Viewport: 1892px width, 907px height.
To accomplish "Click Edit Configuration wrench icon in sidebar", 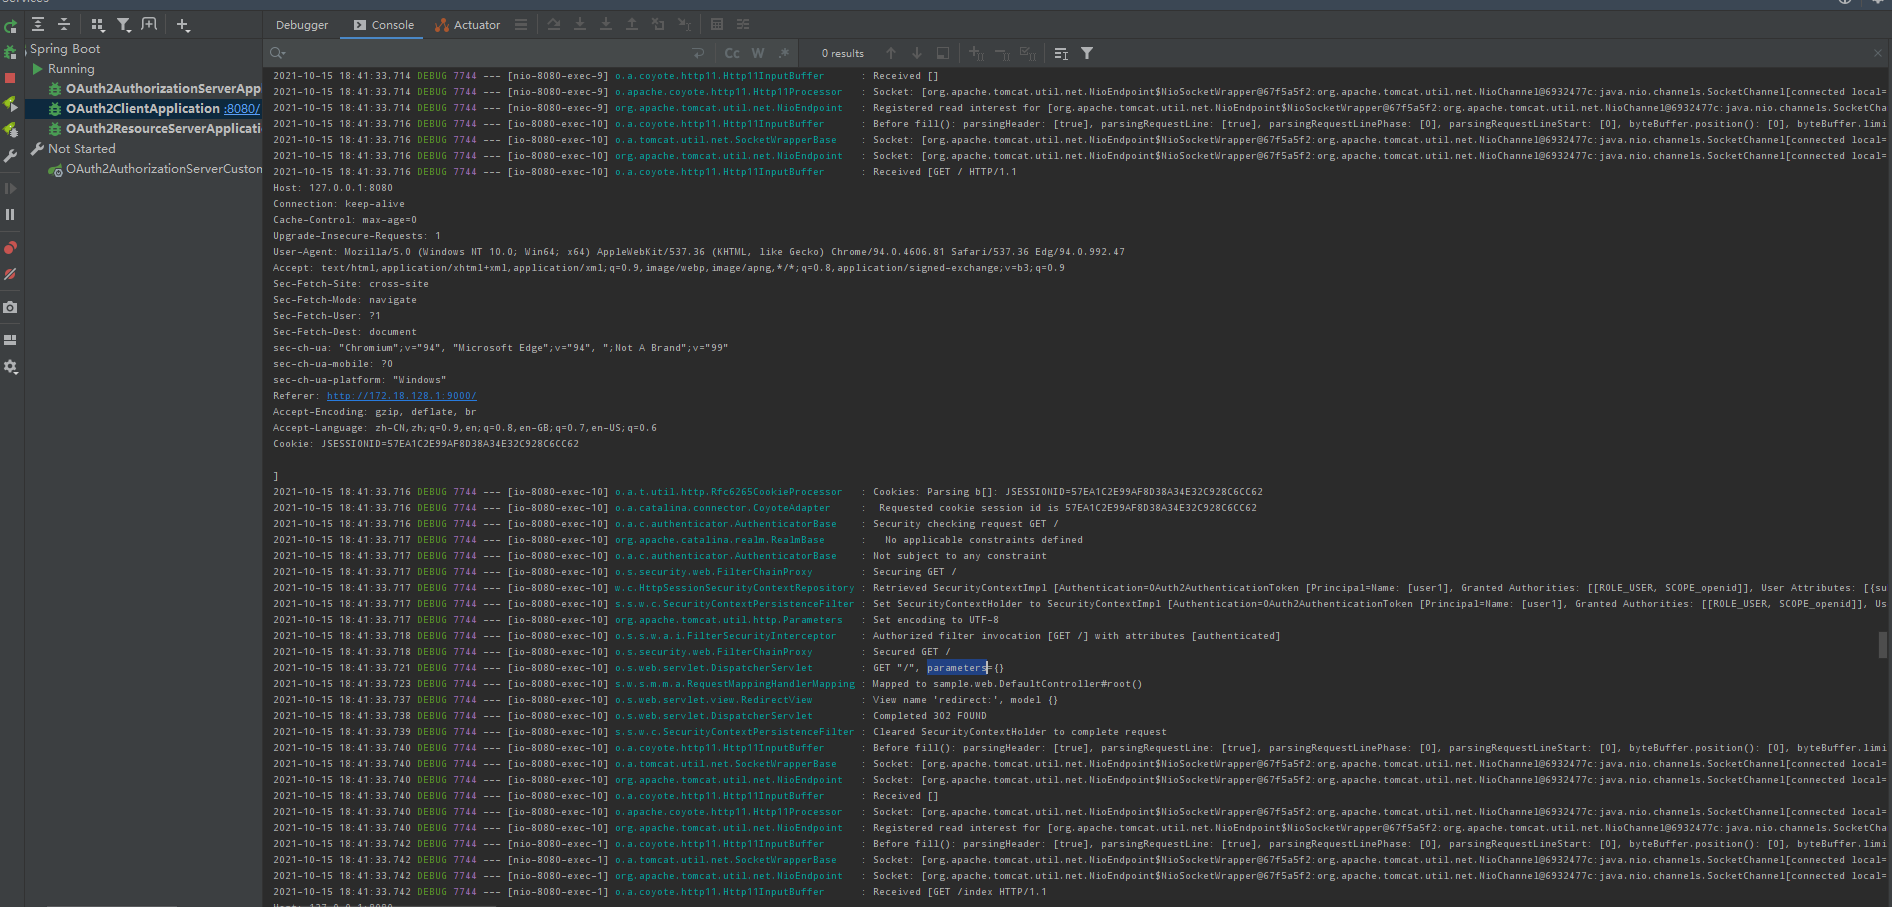I will click(10, 156).
